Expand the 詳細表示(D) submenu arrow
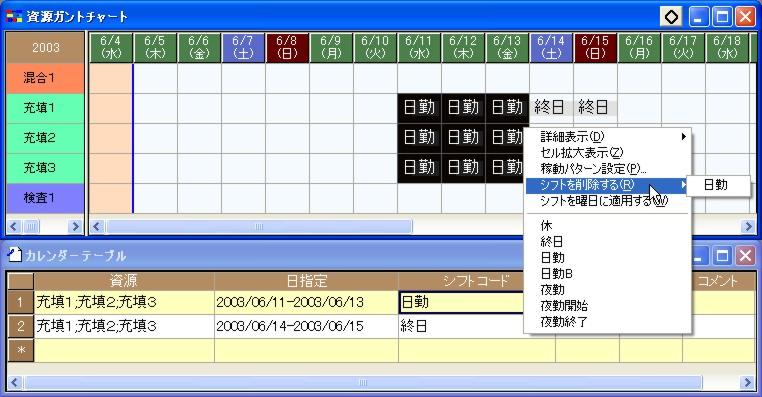 (x=683, y=137)
